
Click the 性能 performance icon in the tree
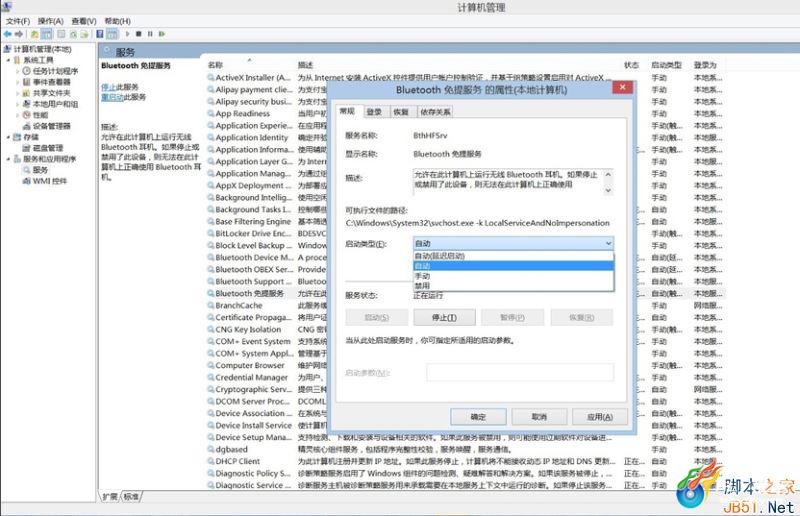click(x=27, y=115)
